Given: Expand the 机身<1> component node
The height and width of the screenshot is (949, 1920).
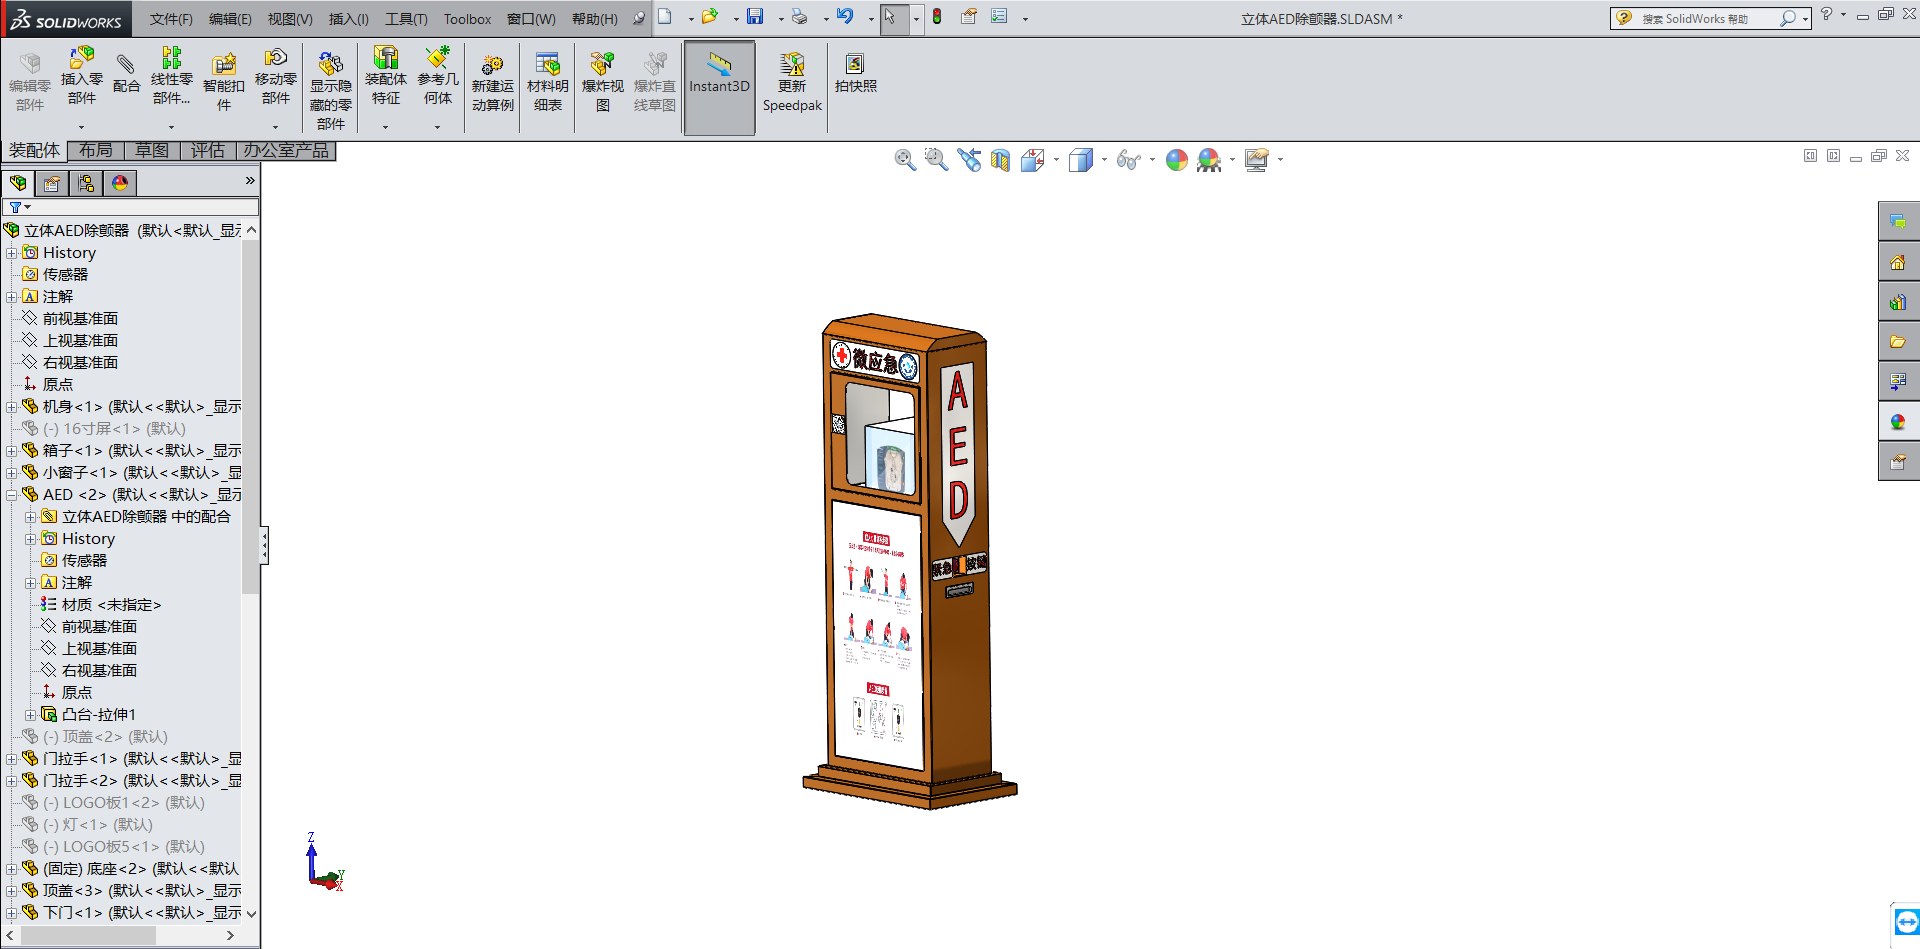Looking at the screenshot, I should (12, 407).
